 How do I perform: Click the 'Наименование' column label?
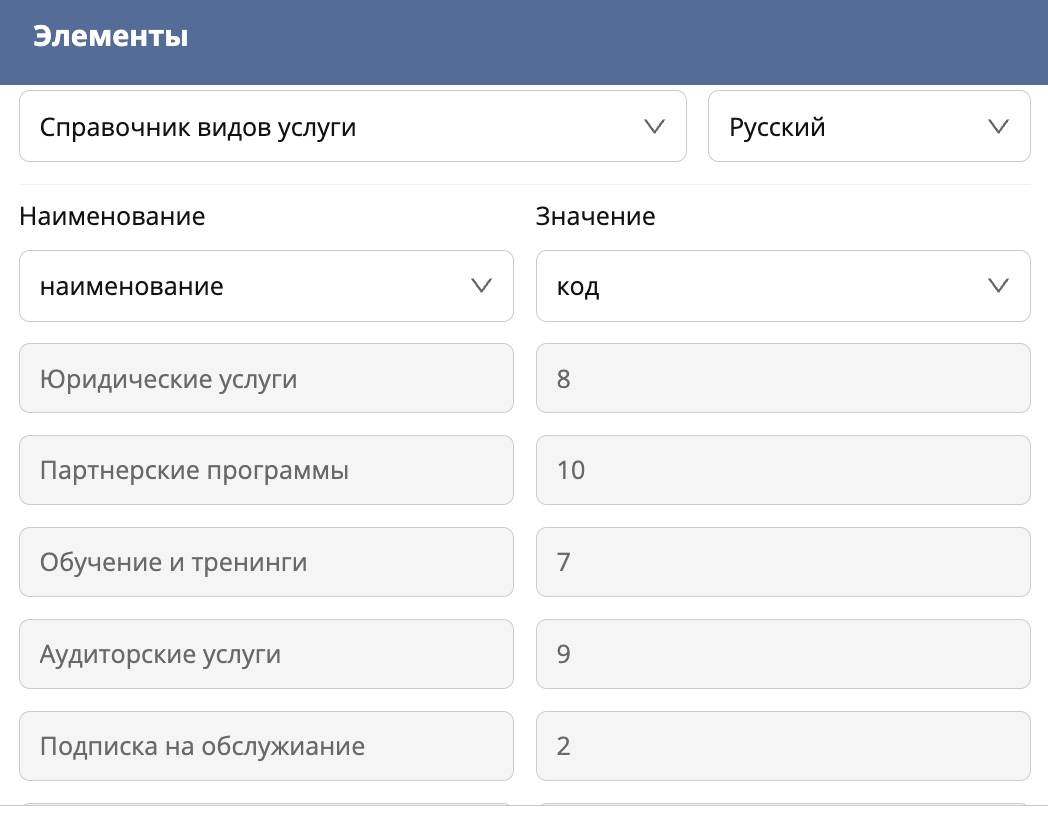[x=110, y=216]
